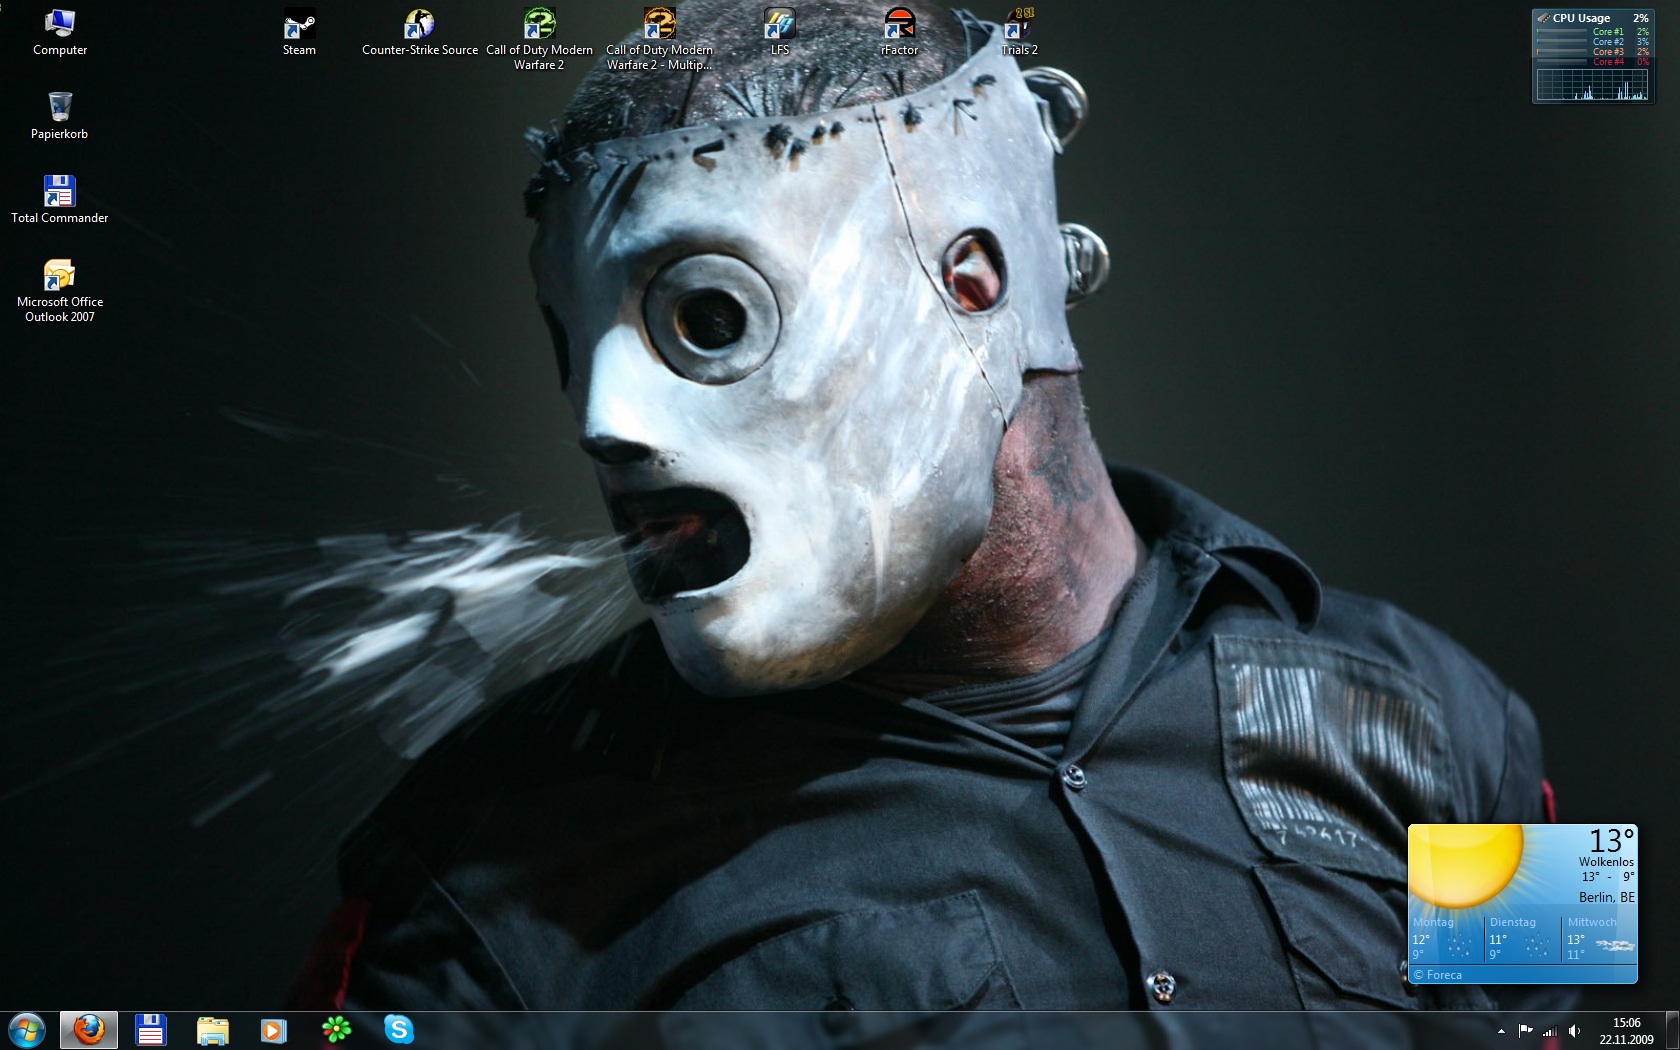This screenshot has height=1050, width=1680.
Task: Launch Windows Media Player from the taskbar
Action: pos(274,1030)
